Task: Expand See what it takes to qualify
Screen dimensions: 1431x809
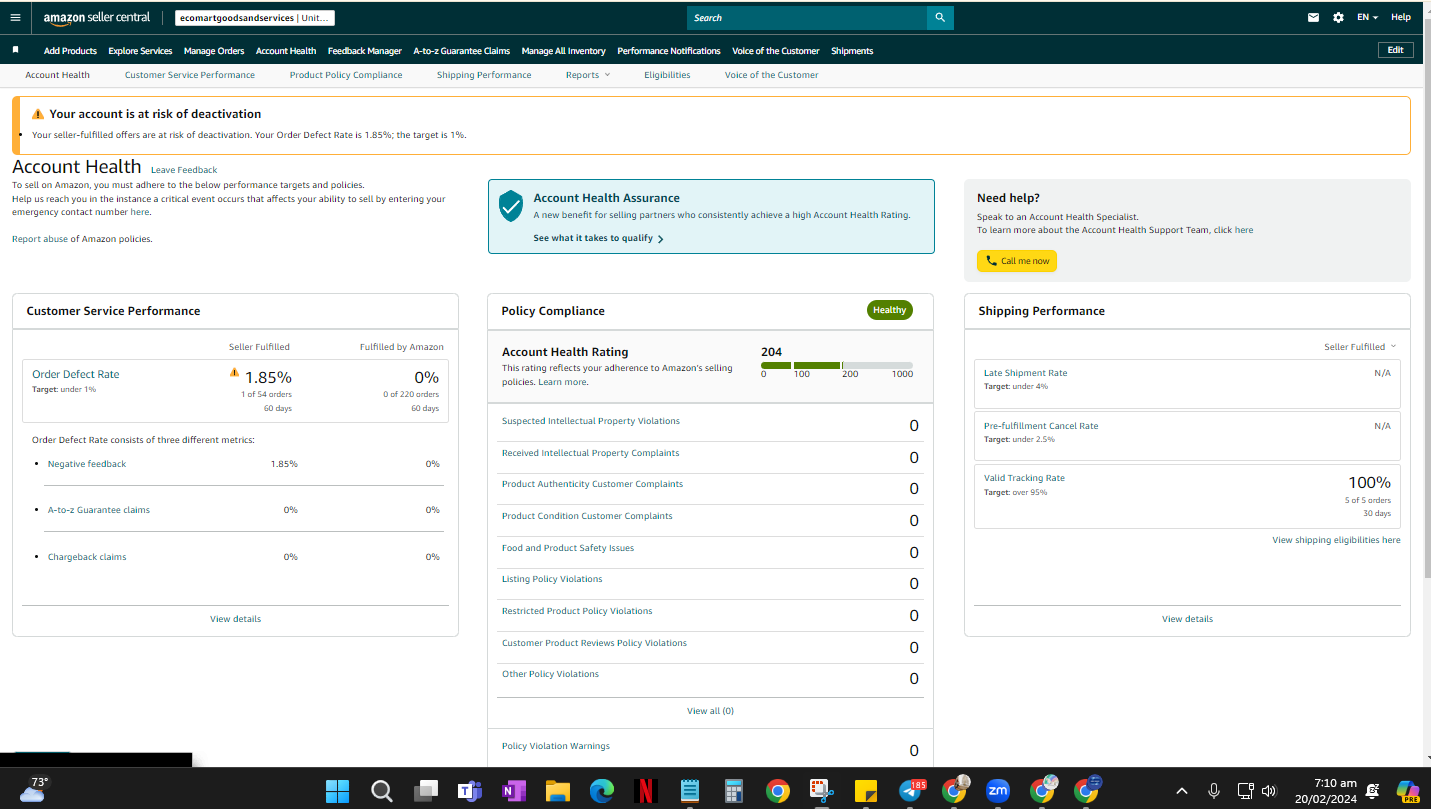Action: coord(599,238)
